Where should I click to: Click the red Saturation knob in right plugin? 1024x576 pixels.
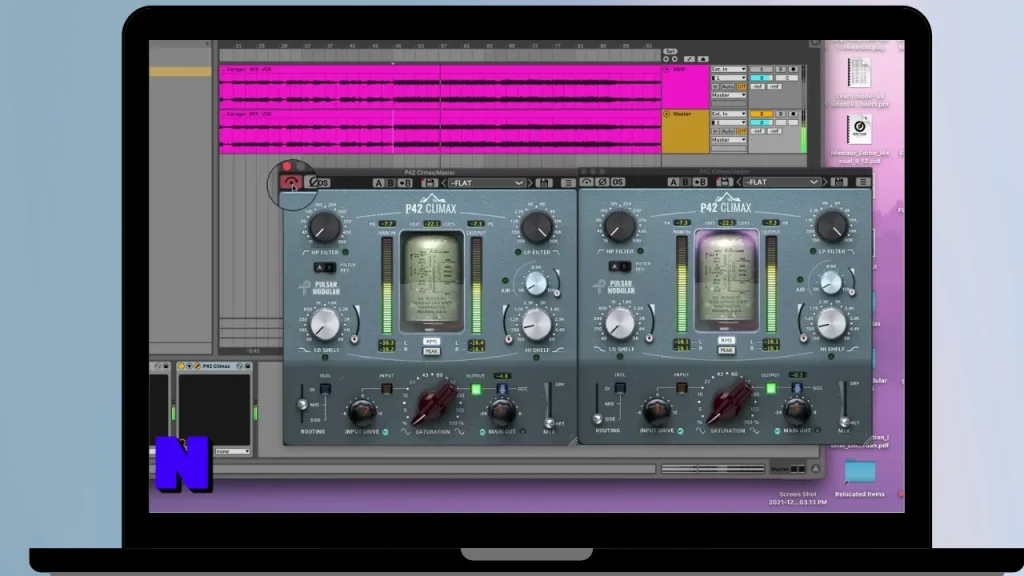coord(728,402)
